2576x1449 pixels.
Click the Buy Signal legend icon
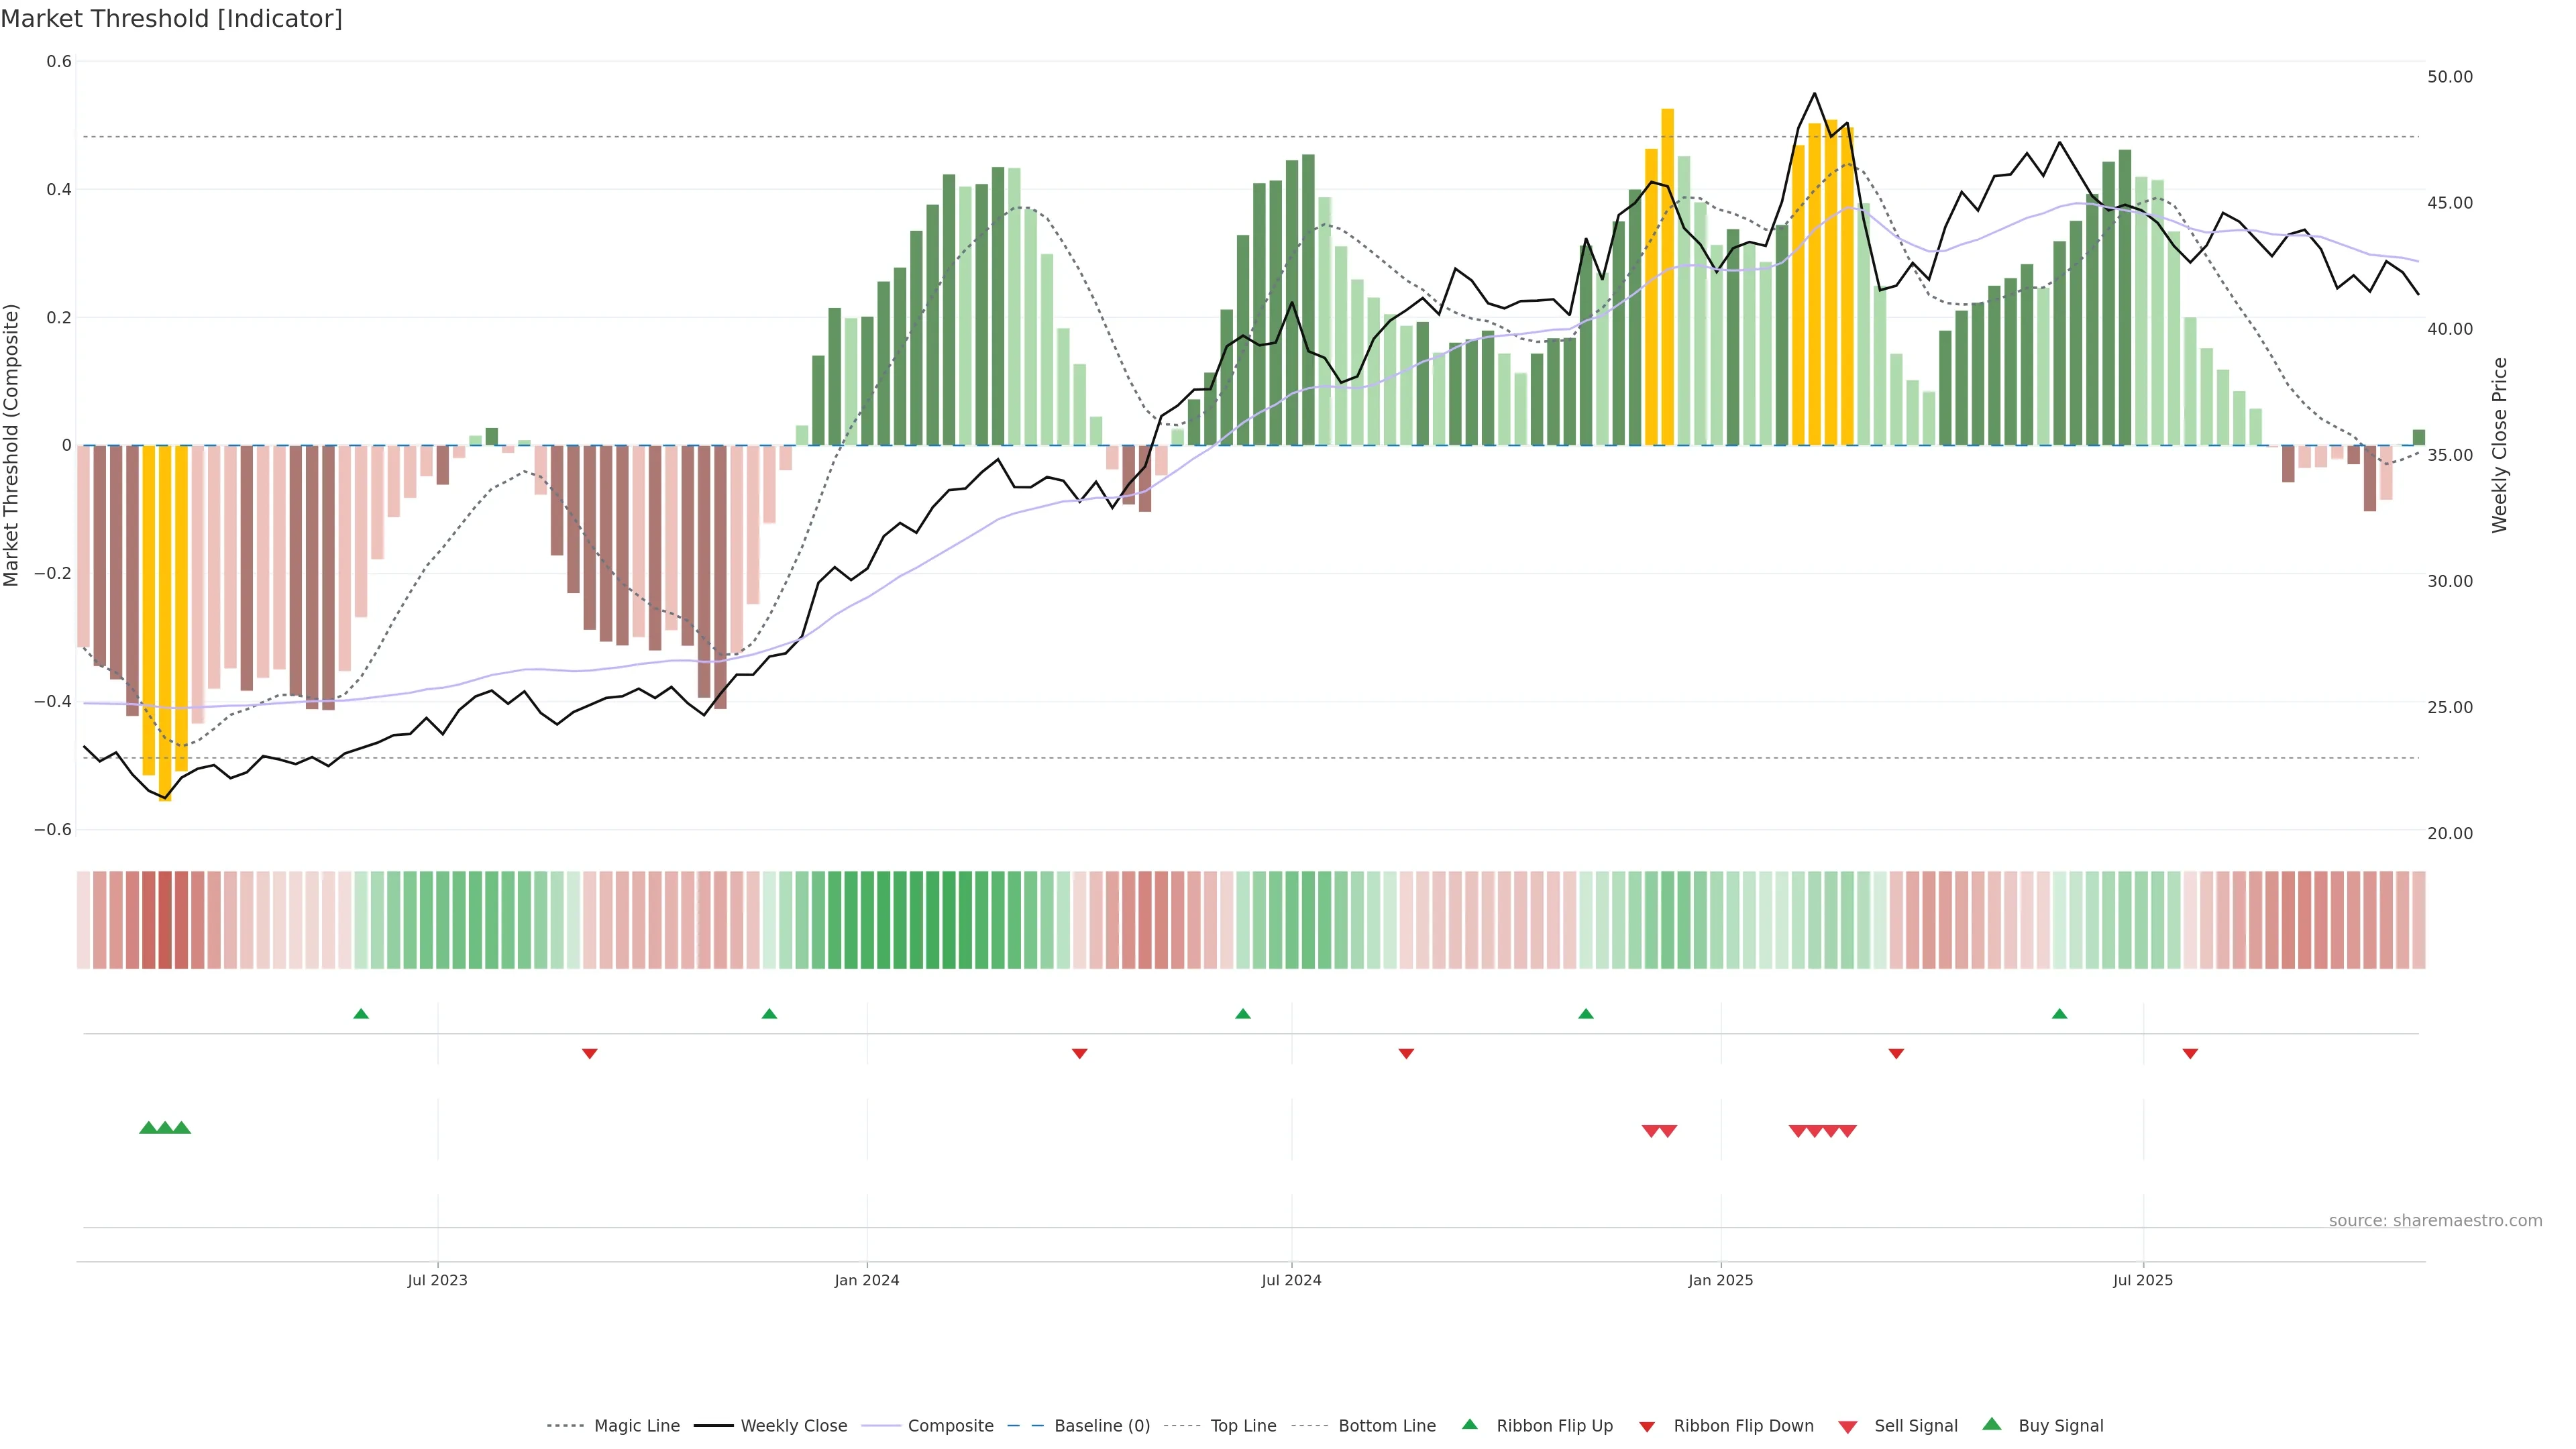(x=1991, y=1424)
